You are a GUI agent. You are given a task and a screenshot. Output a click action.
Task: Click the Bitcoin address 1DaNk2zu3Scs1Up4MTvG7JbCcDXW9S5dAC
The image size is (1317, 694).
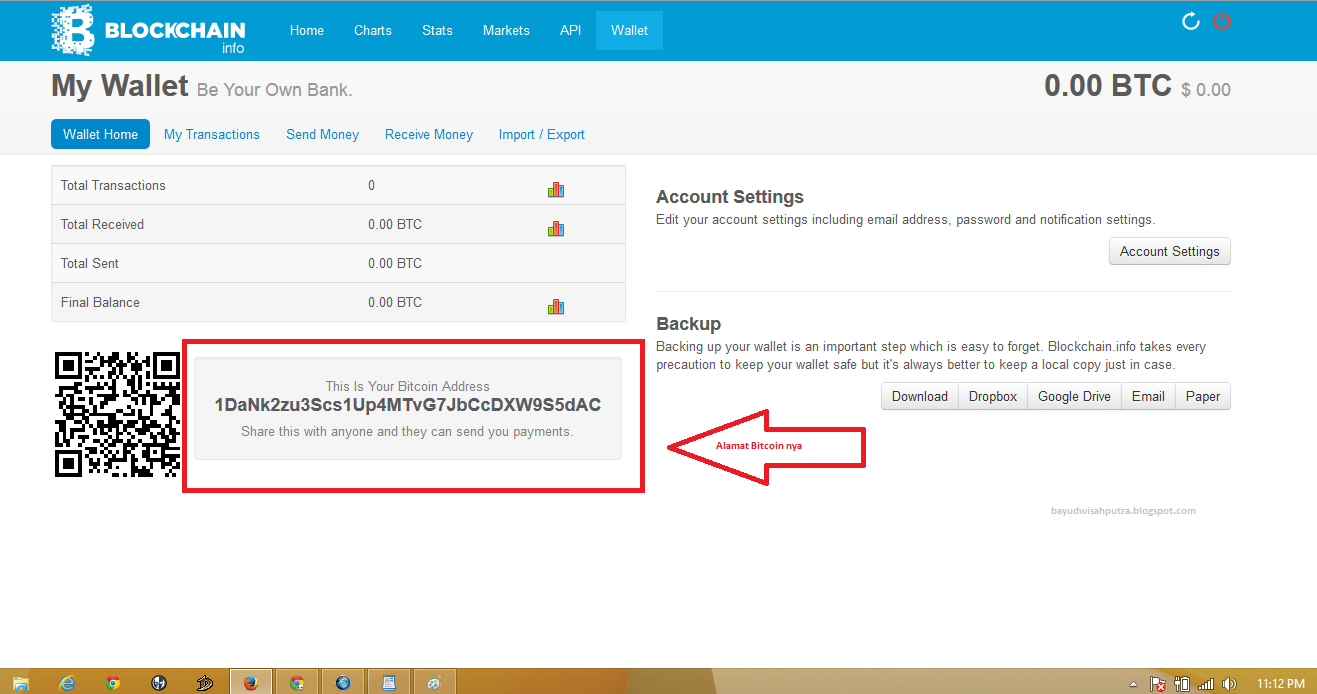pos(408,405)
